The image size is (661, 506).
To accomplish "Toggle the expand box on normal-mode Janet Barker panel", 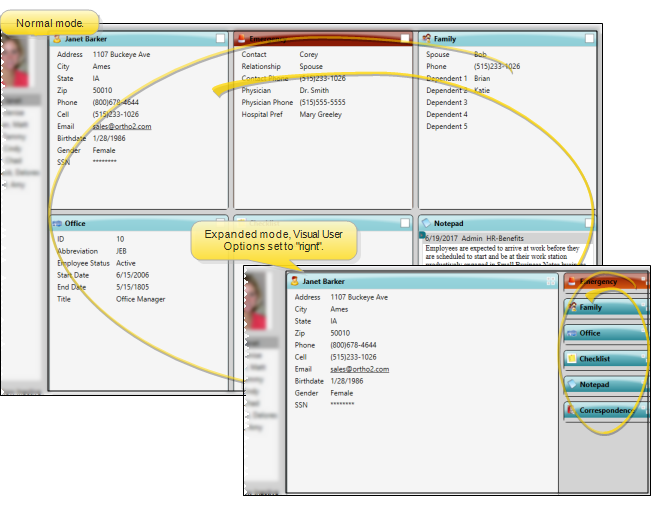I will [219, 39].
